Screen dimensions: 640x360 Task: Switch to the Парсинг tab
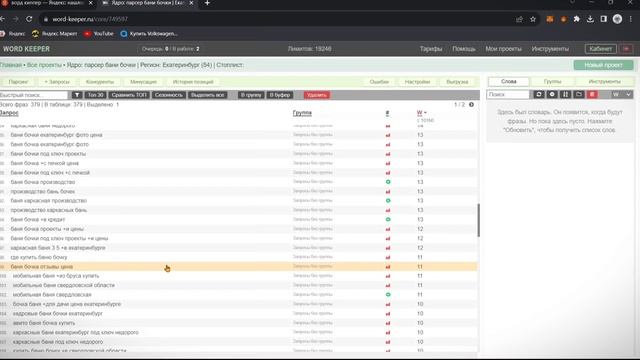tap(18, 82)
